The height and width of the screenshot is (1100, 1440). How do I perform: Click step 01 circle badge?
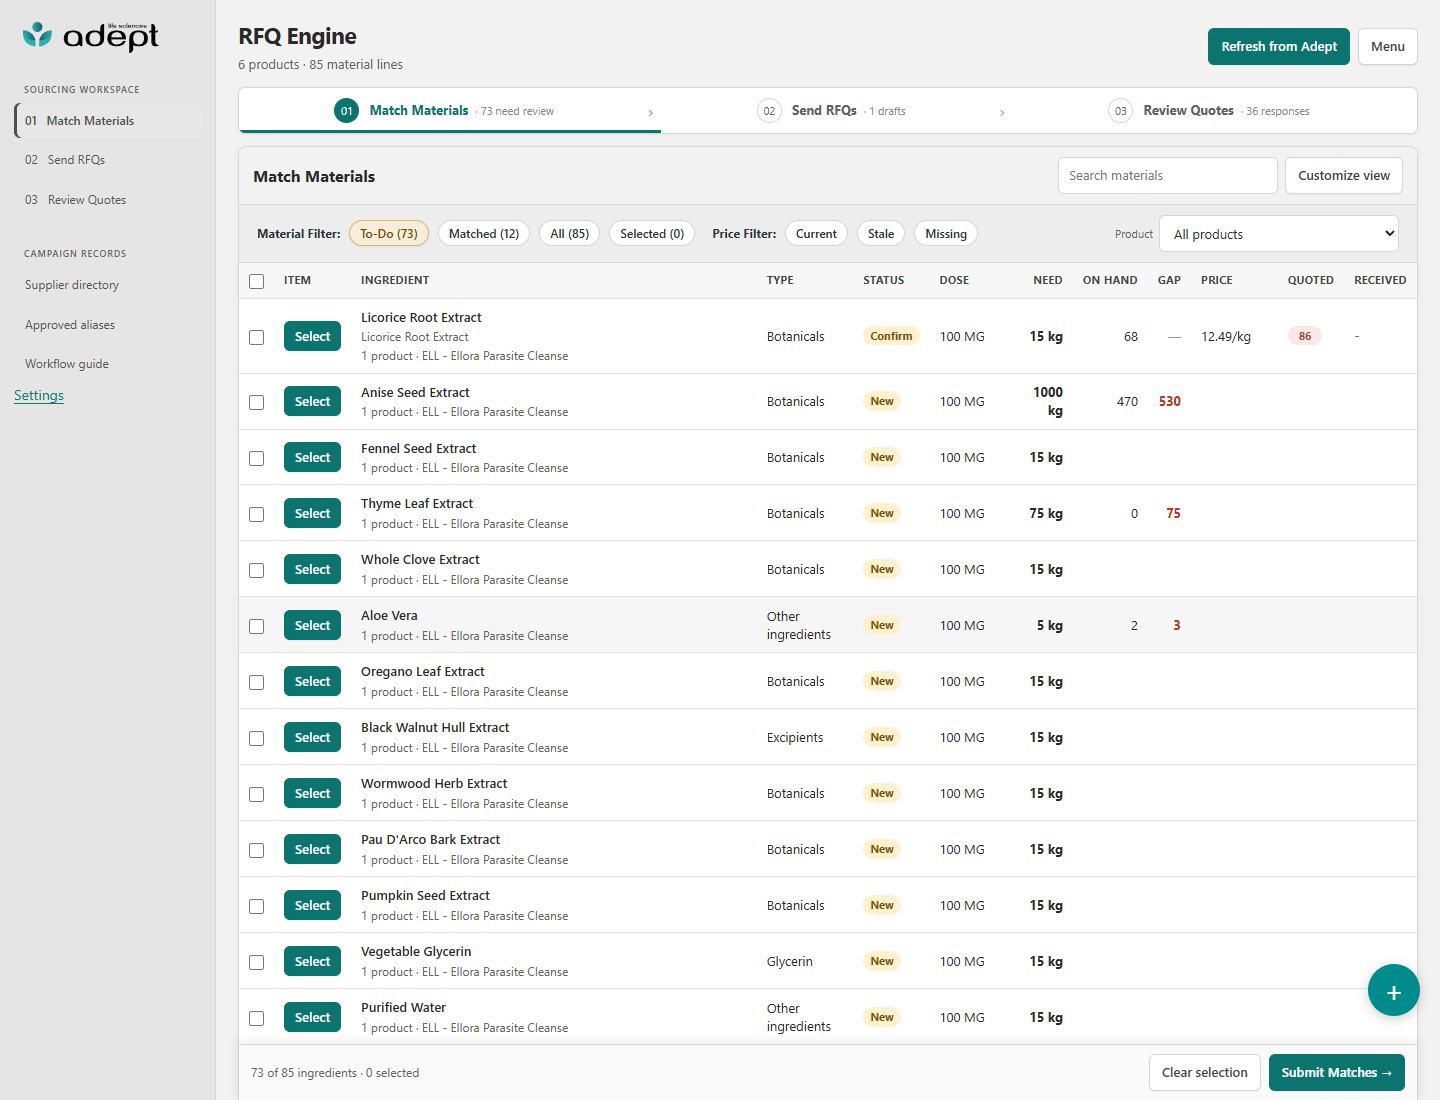(346, 111)
